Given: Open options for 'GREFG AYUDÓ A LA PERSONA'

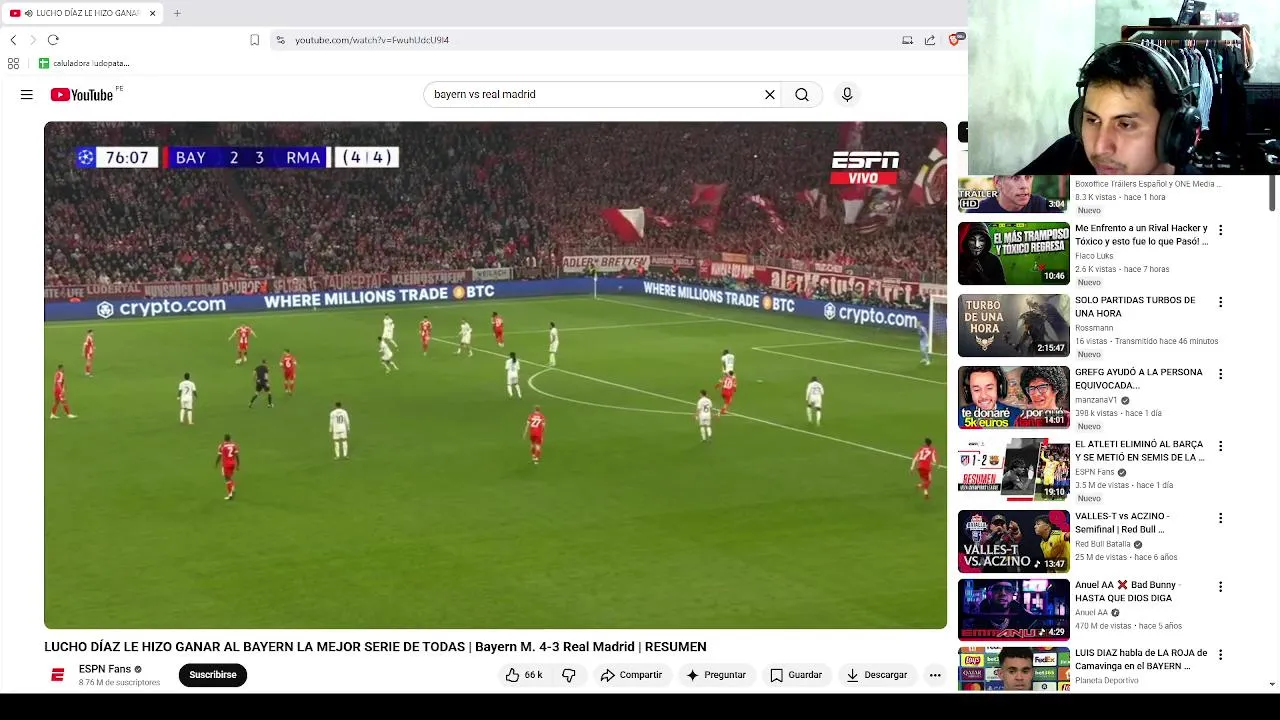Looking at the screenshot, I should (1220, 374).
